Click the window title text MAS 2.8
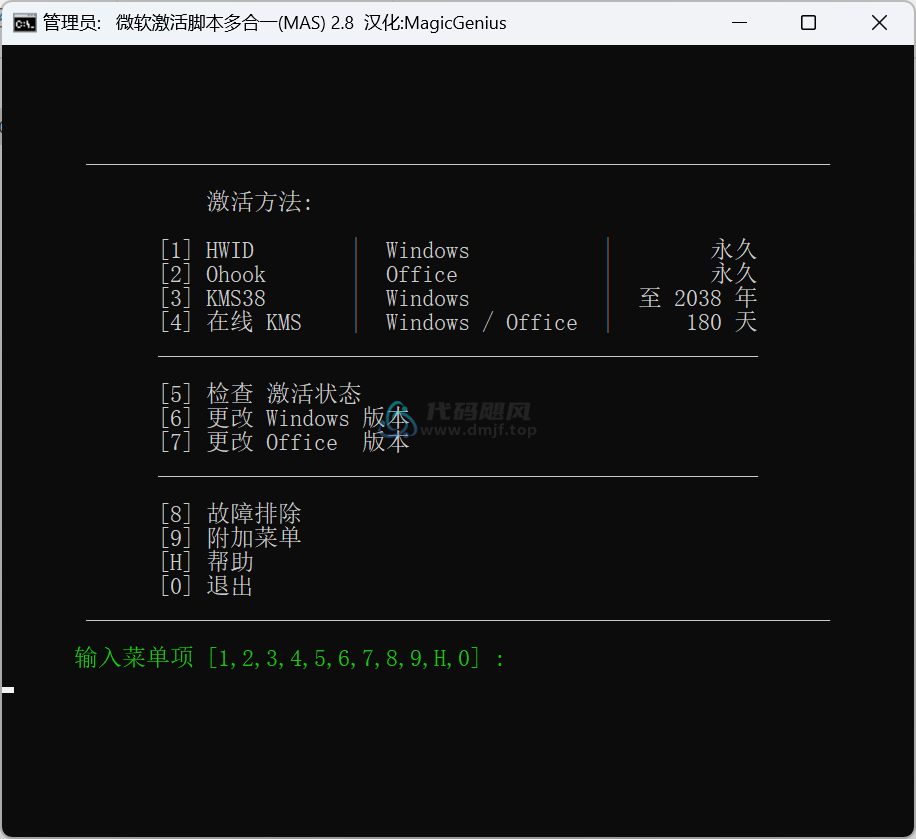The width and height of the screenshot is (916, 839). (275, 23)
